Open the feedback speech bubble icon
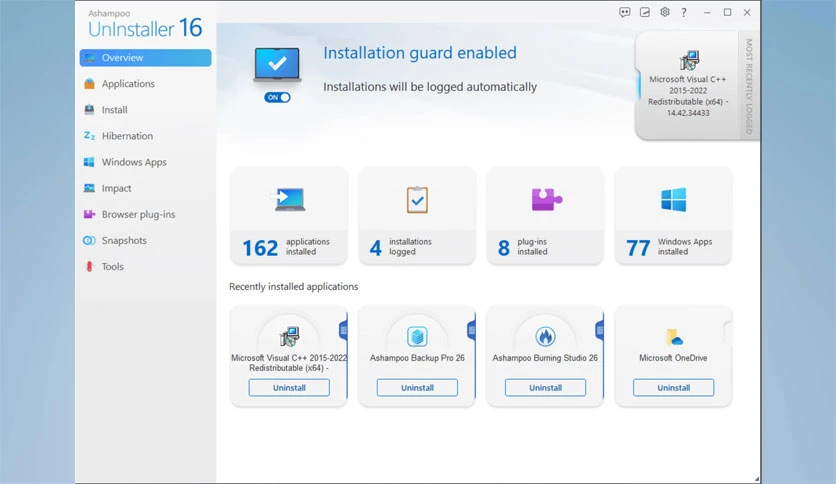This screenshot has height=484, width=836. [x=624, y=12]
